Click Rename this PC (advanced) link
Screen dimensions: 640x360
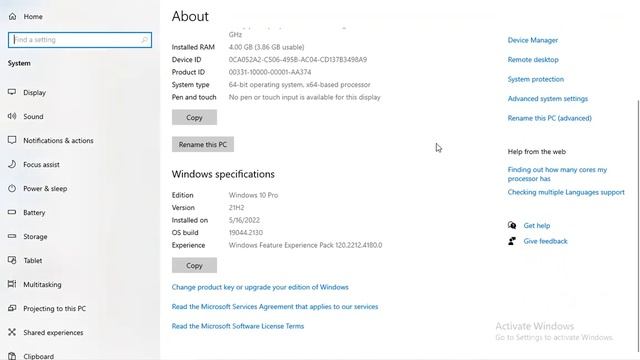point(549,118)
